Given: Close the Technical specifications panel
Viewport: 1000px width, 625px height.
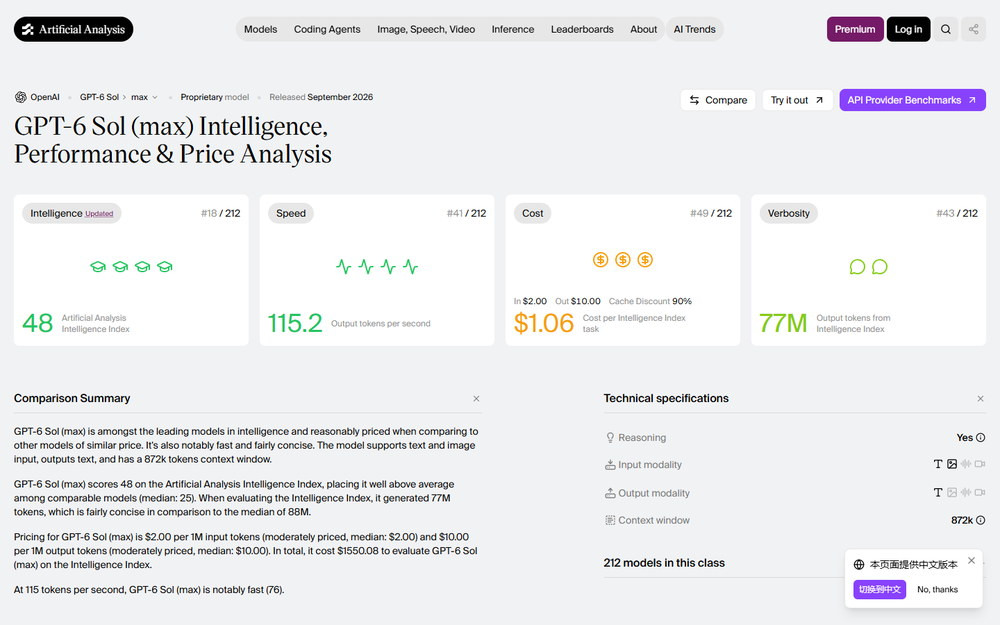Looking at the screenshot, I should click(980, 399).
